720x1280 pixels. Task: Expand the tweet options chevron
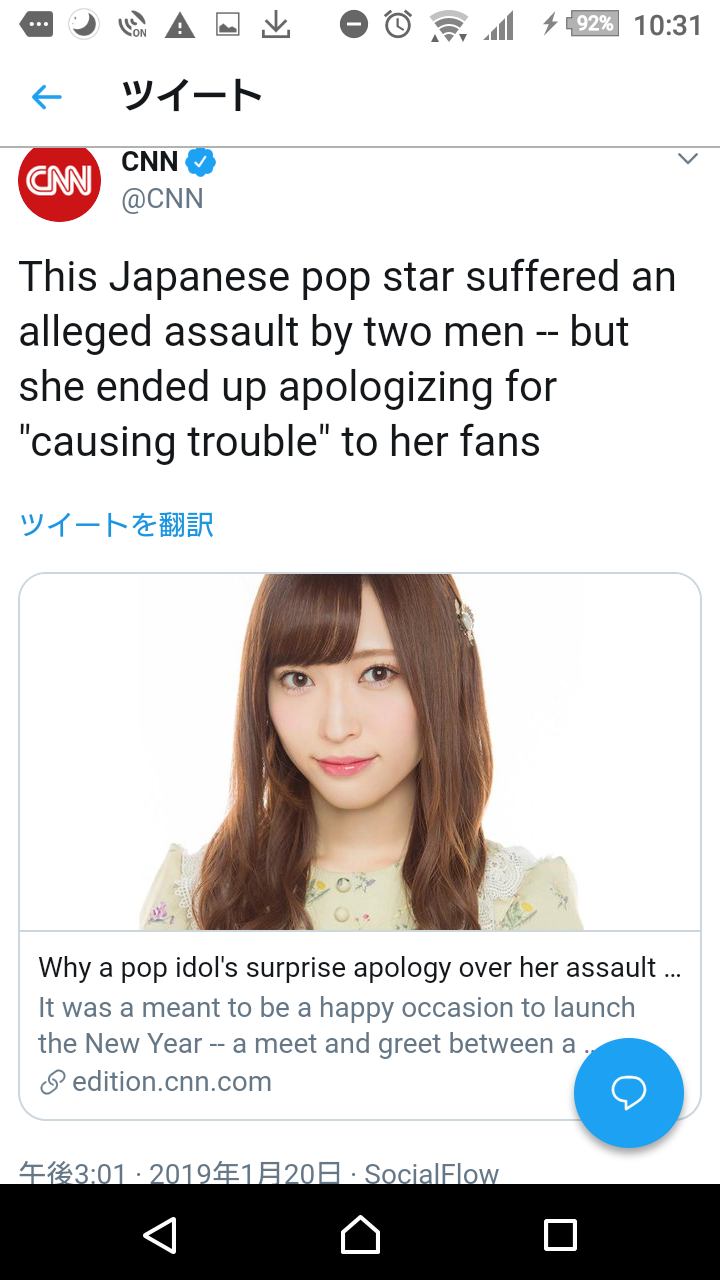click(x=687, y=160)
